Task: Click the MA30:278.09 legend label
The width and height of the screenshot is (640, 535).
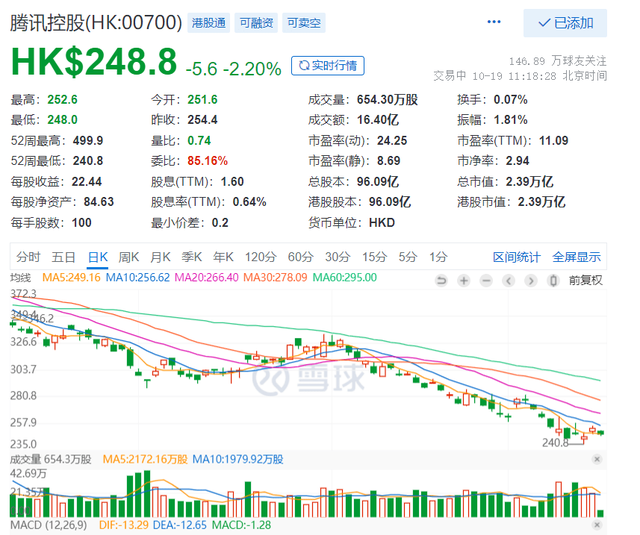Action: click(275, 278)
